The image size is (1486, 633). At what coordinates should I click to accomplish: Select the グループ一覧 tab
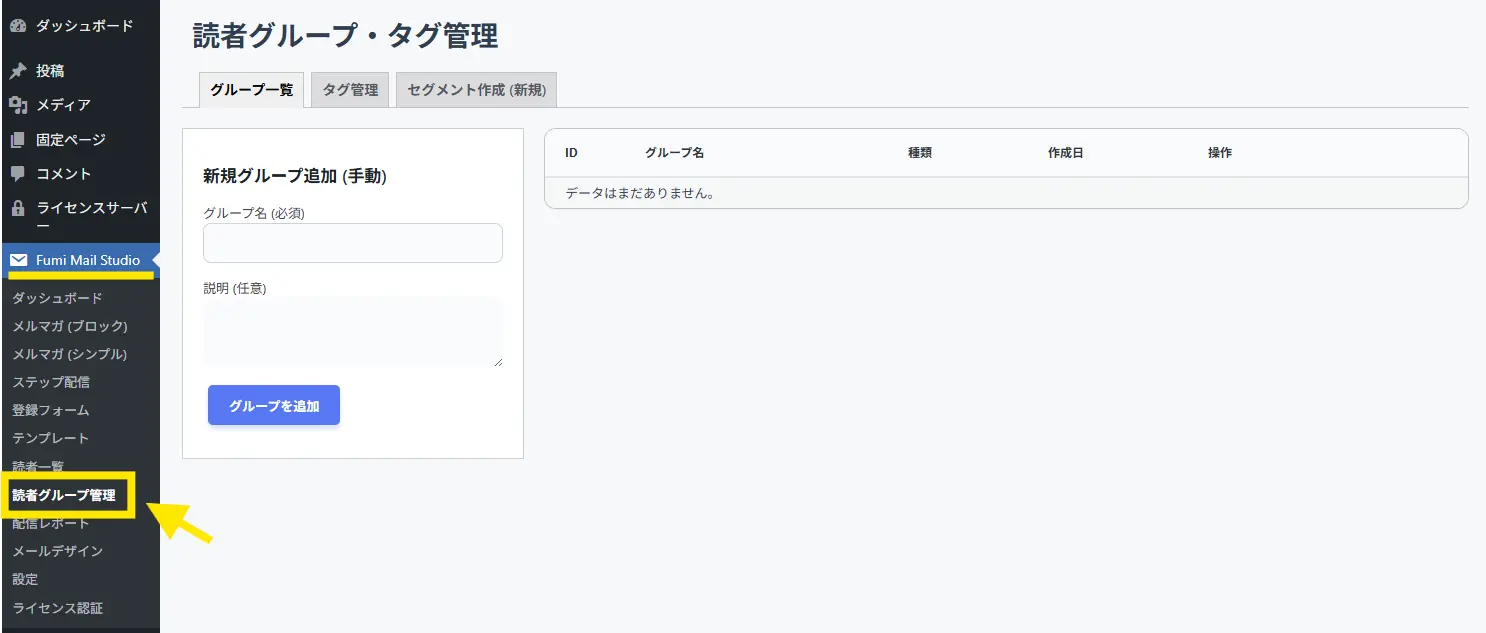coord(251,90)
